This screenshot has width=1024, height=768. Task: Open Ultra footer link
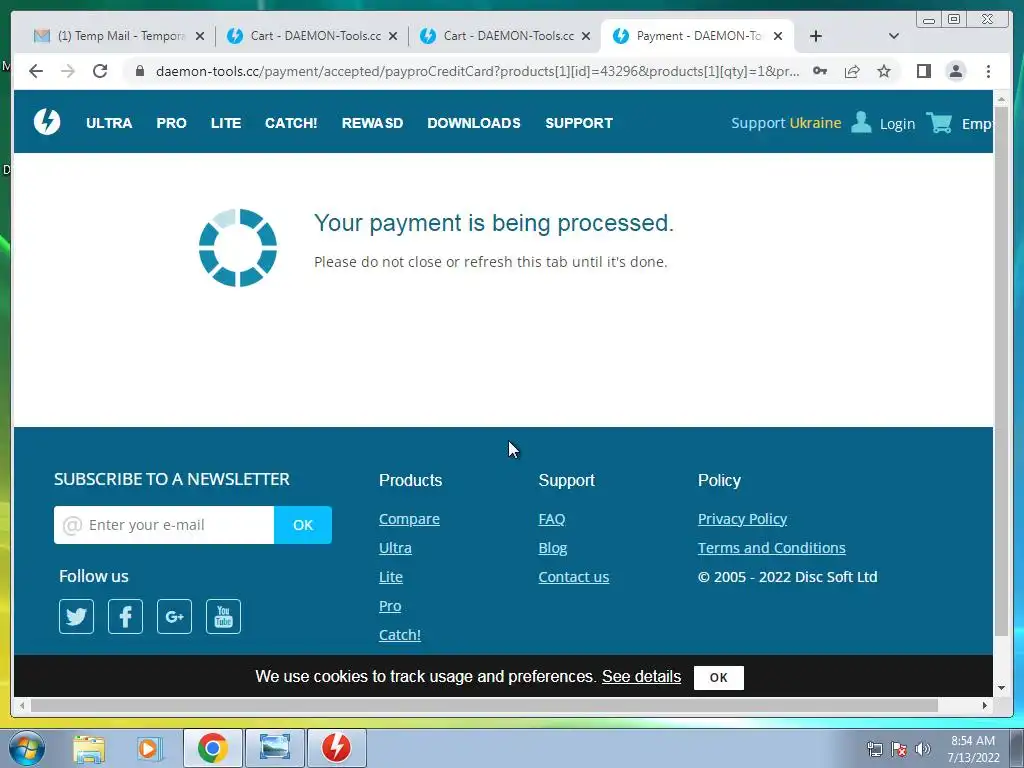395,547
